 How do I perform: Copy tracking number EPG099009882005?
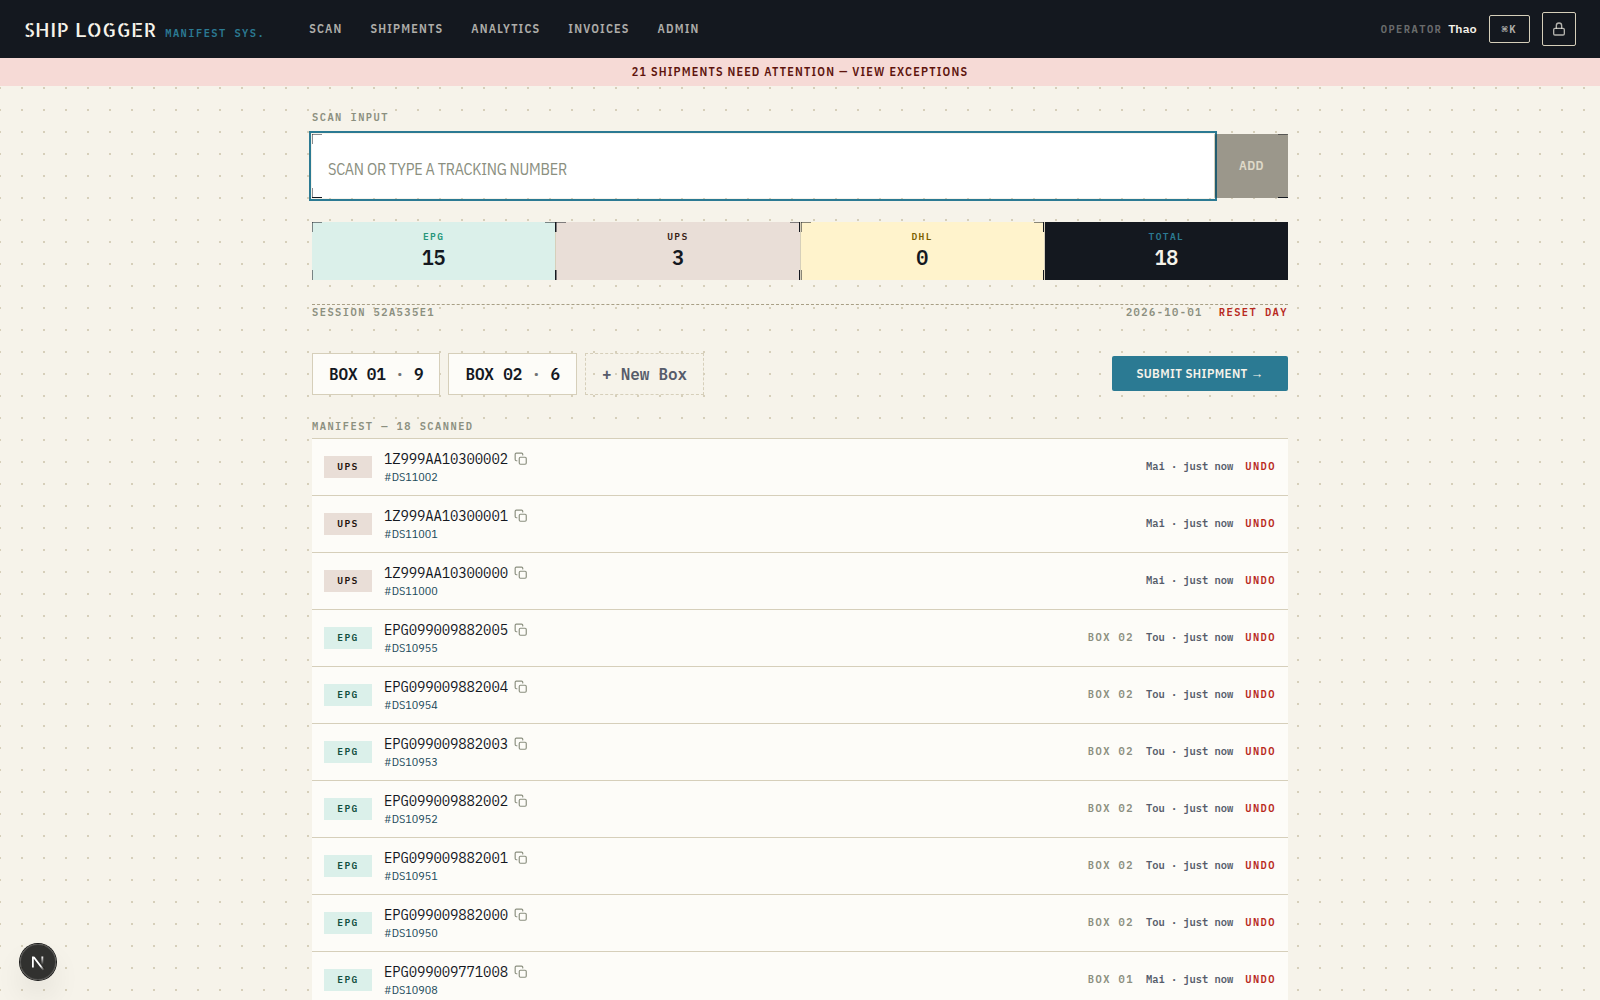(x=521, y=630)
